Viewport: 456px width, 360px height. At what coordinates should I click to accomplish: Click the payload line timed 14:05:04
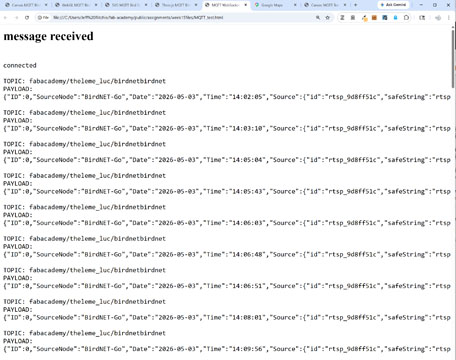[227, 160]
